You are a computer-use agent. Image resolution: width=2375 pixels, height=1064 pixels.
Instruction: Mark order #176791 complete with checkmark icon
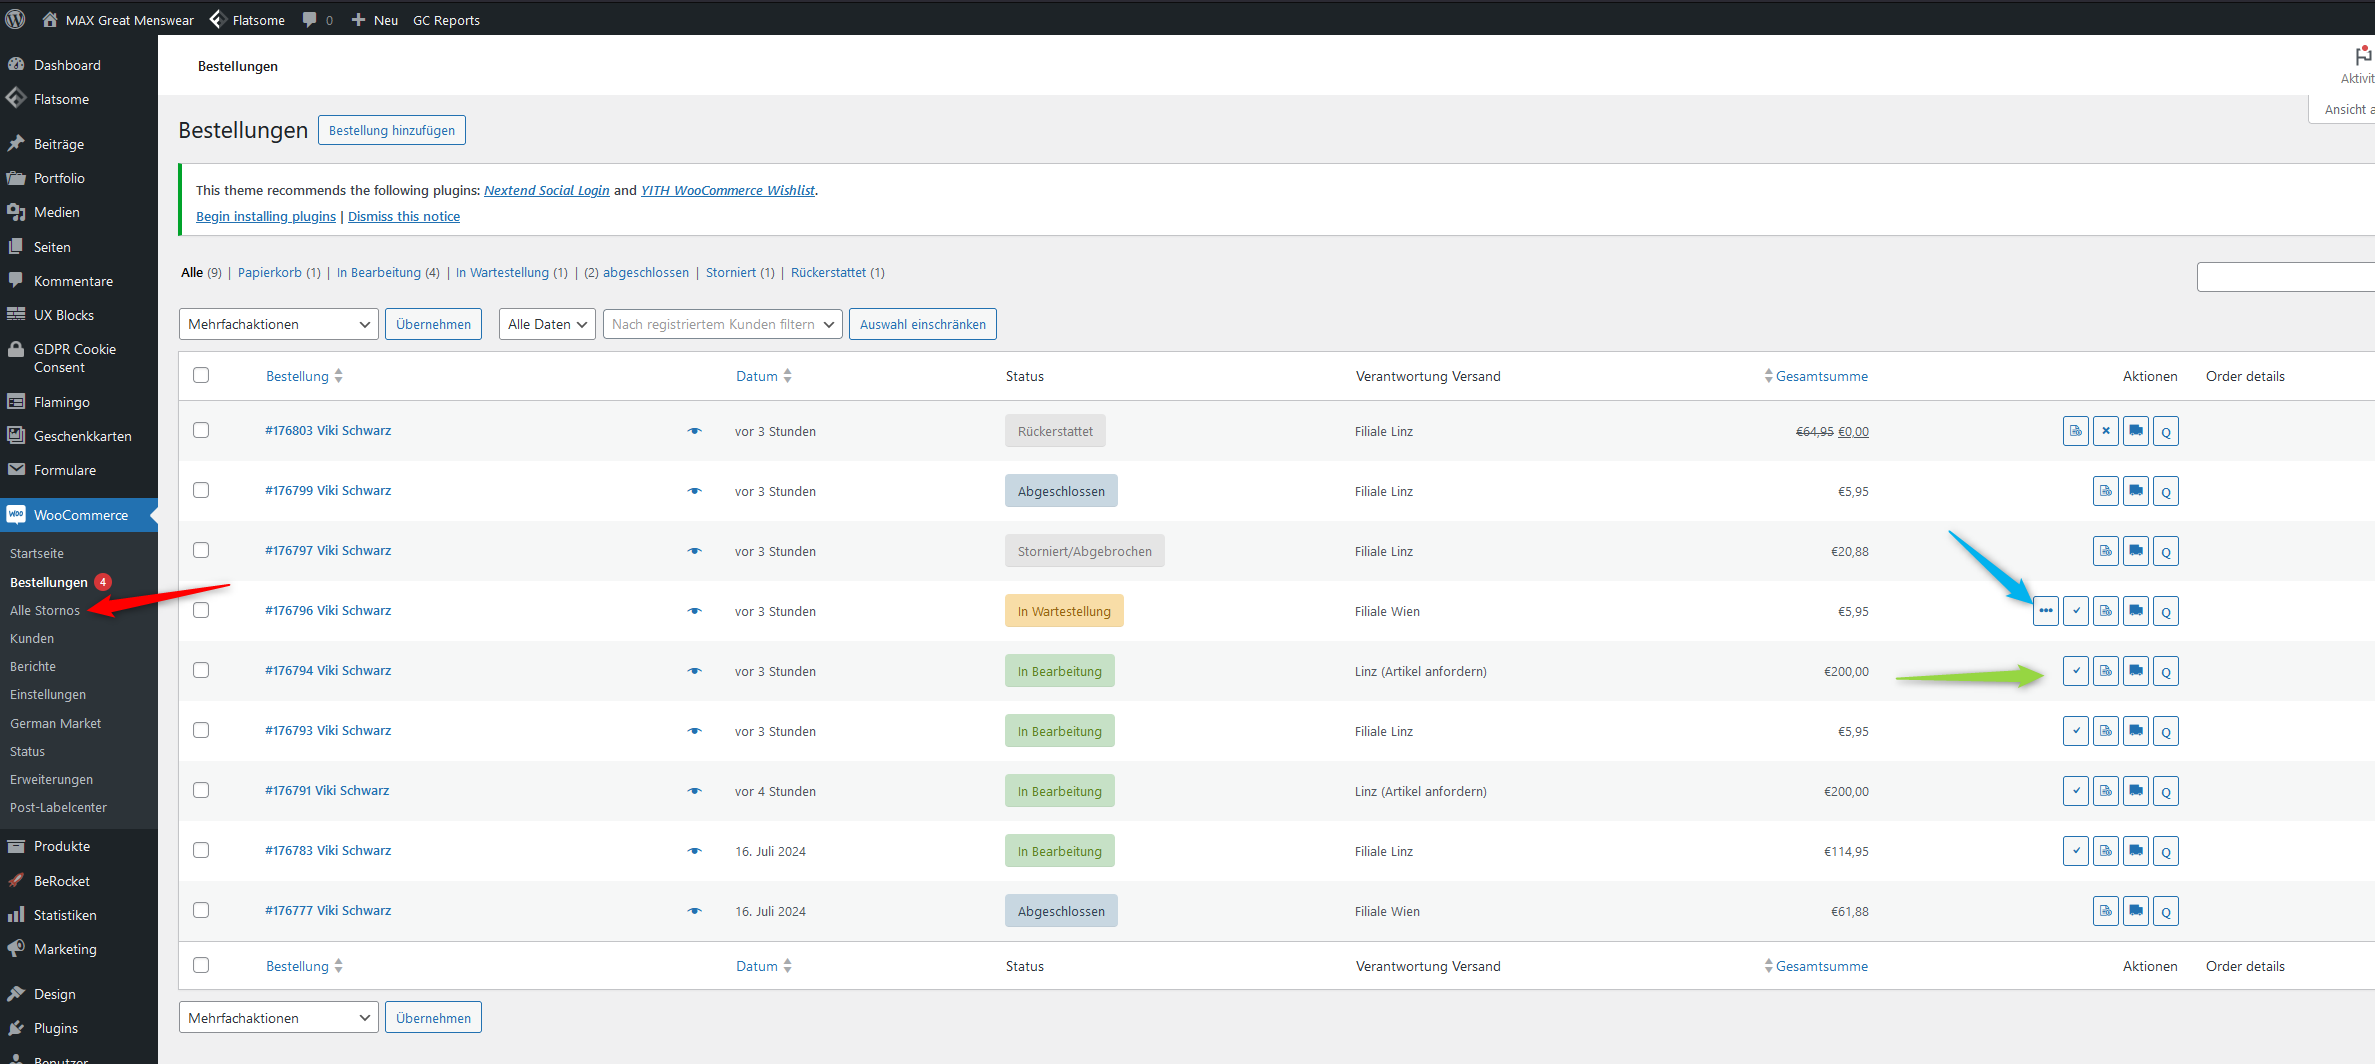pos(2076,791)
